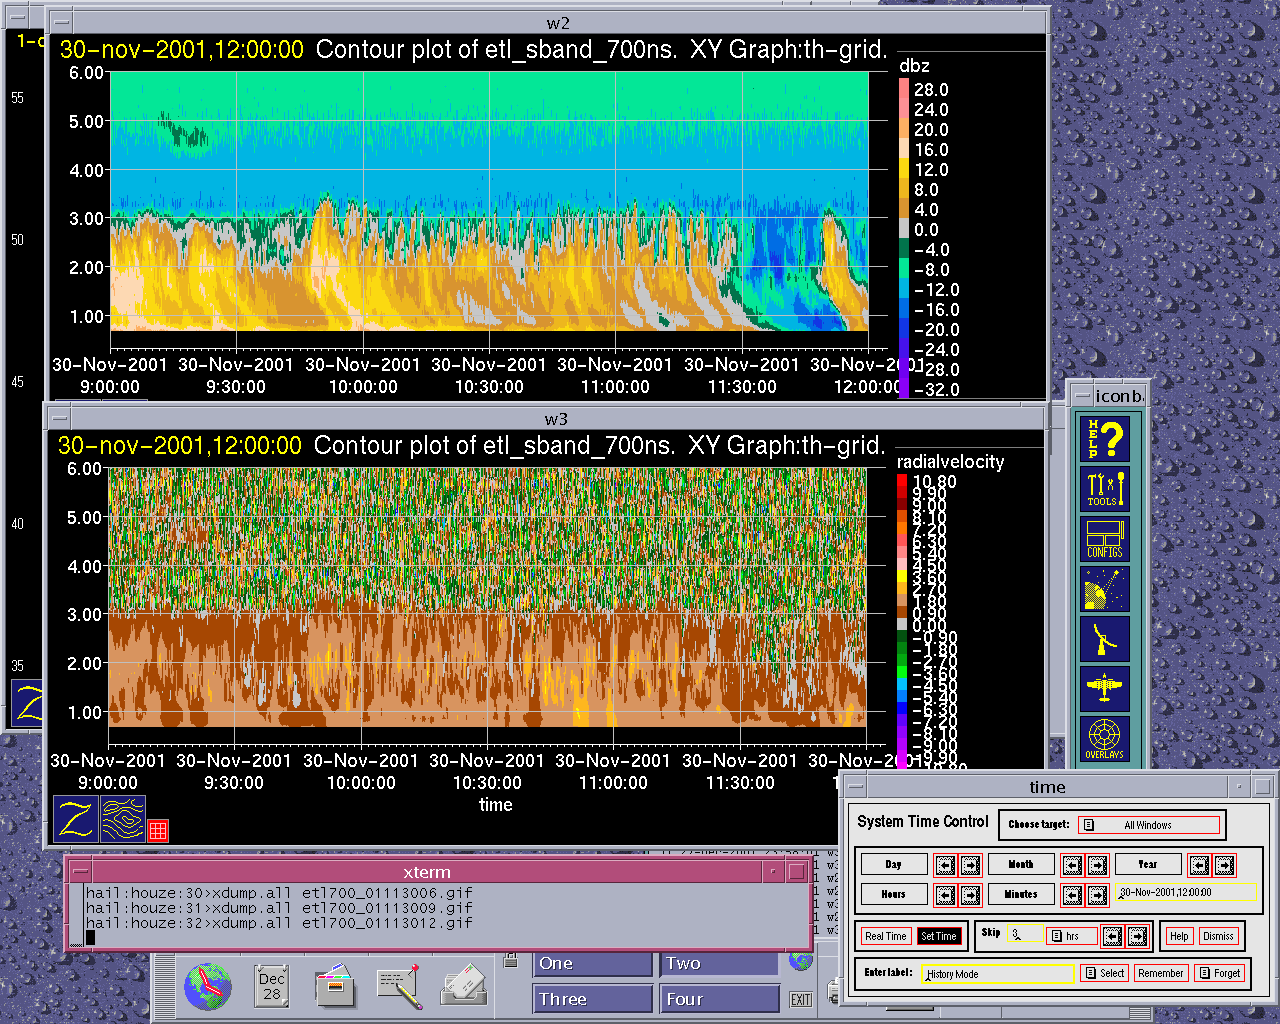
Task: Switch to Real Time mode
Action: coord(885,936)
